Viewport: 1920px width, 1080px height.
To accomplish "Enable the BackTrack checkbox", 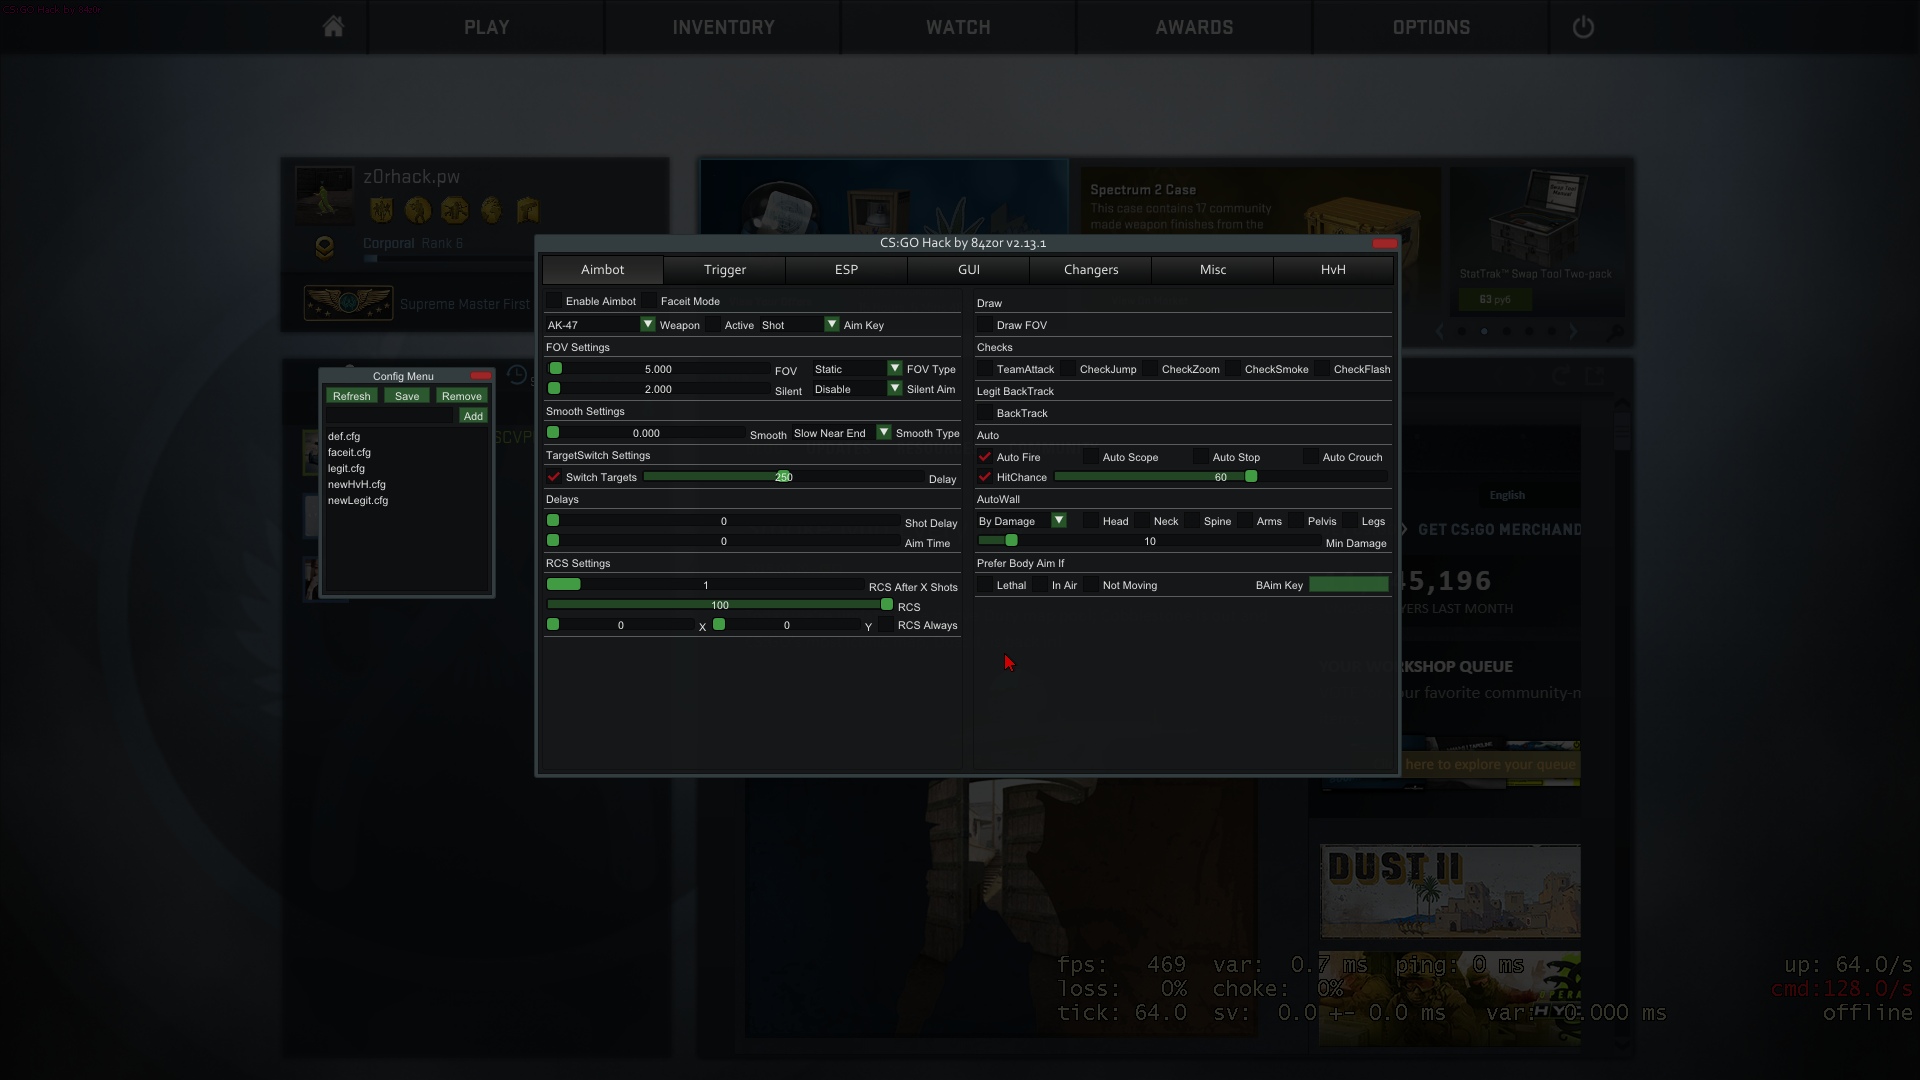I will pyautogui.click(x=985, y=413).
